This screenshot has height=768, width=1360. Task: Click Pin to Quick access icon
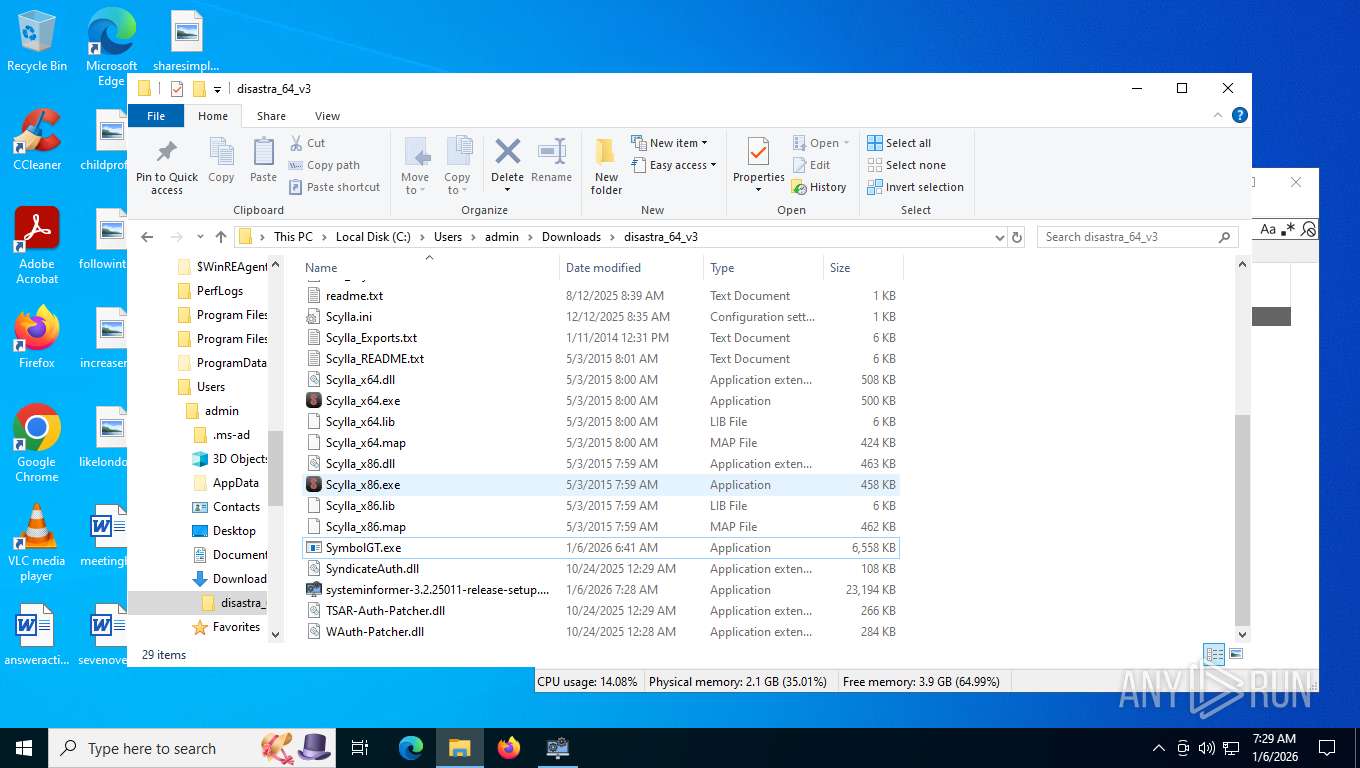pyautogui.click(x=167, y=166)
